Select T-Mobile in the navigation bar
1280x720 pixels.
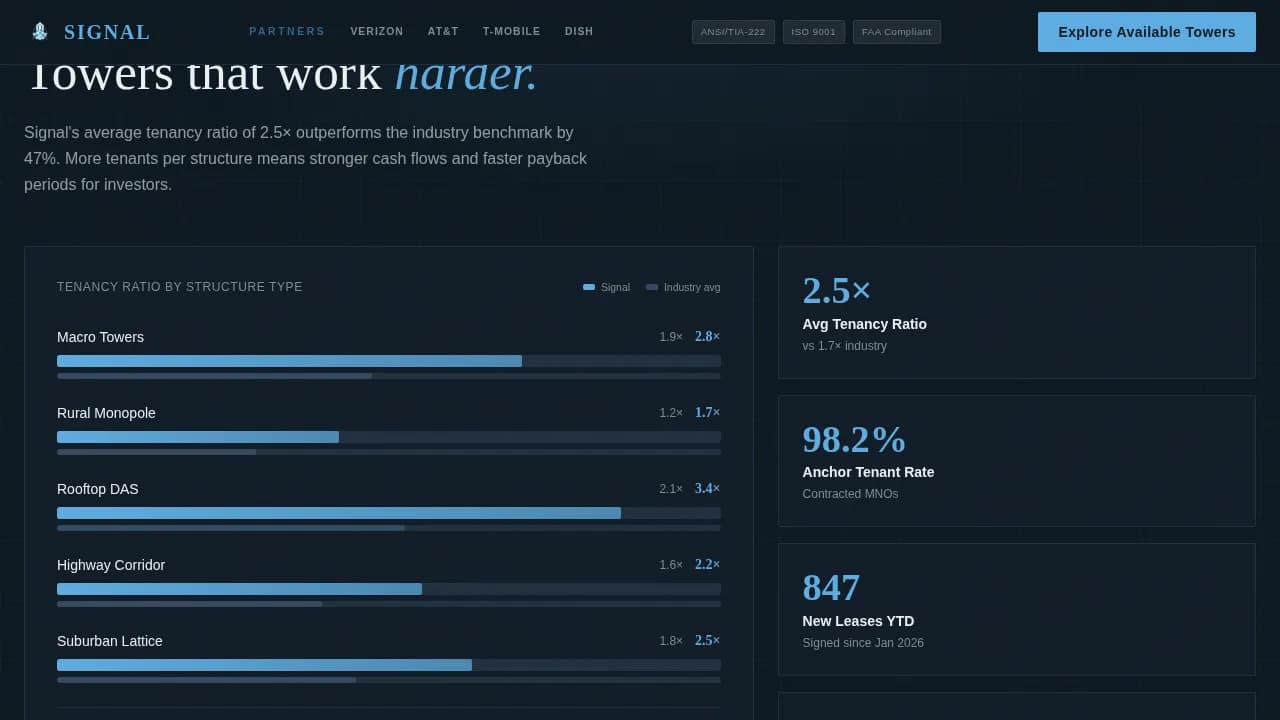click(x=511, y=32)
